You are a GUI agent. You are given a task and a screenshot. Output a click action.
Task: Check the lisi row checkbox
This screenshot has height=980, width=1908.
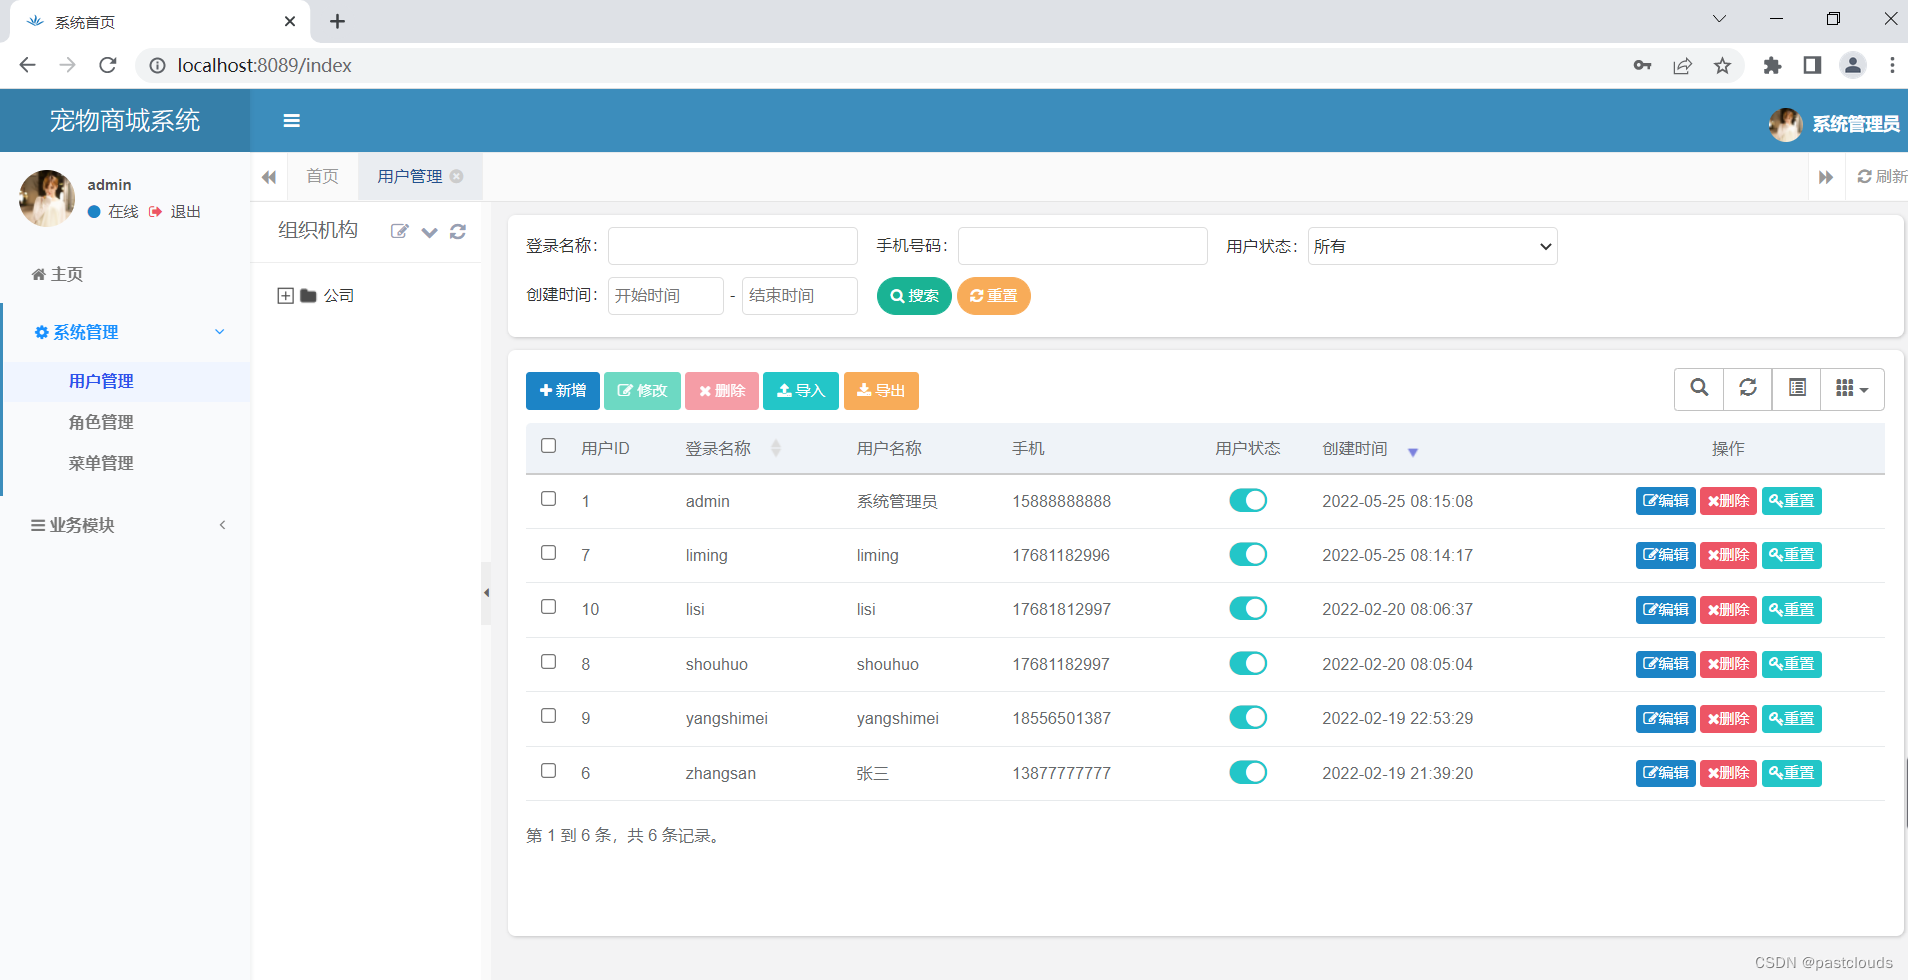pos(548,607)
